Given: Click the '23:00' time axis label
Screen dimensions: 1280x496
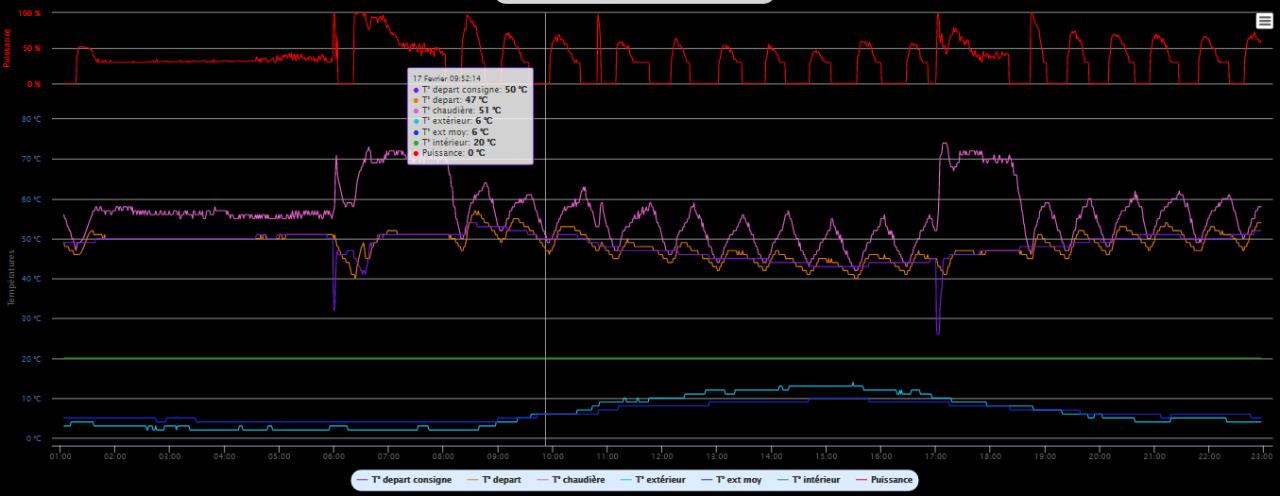Looking at the screenshot, I should (x=1262, y=456).
